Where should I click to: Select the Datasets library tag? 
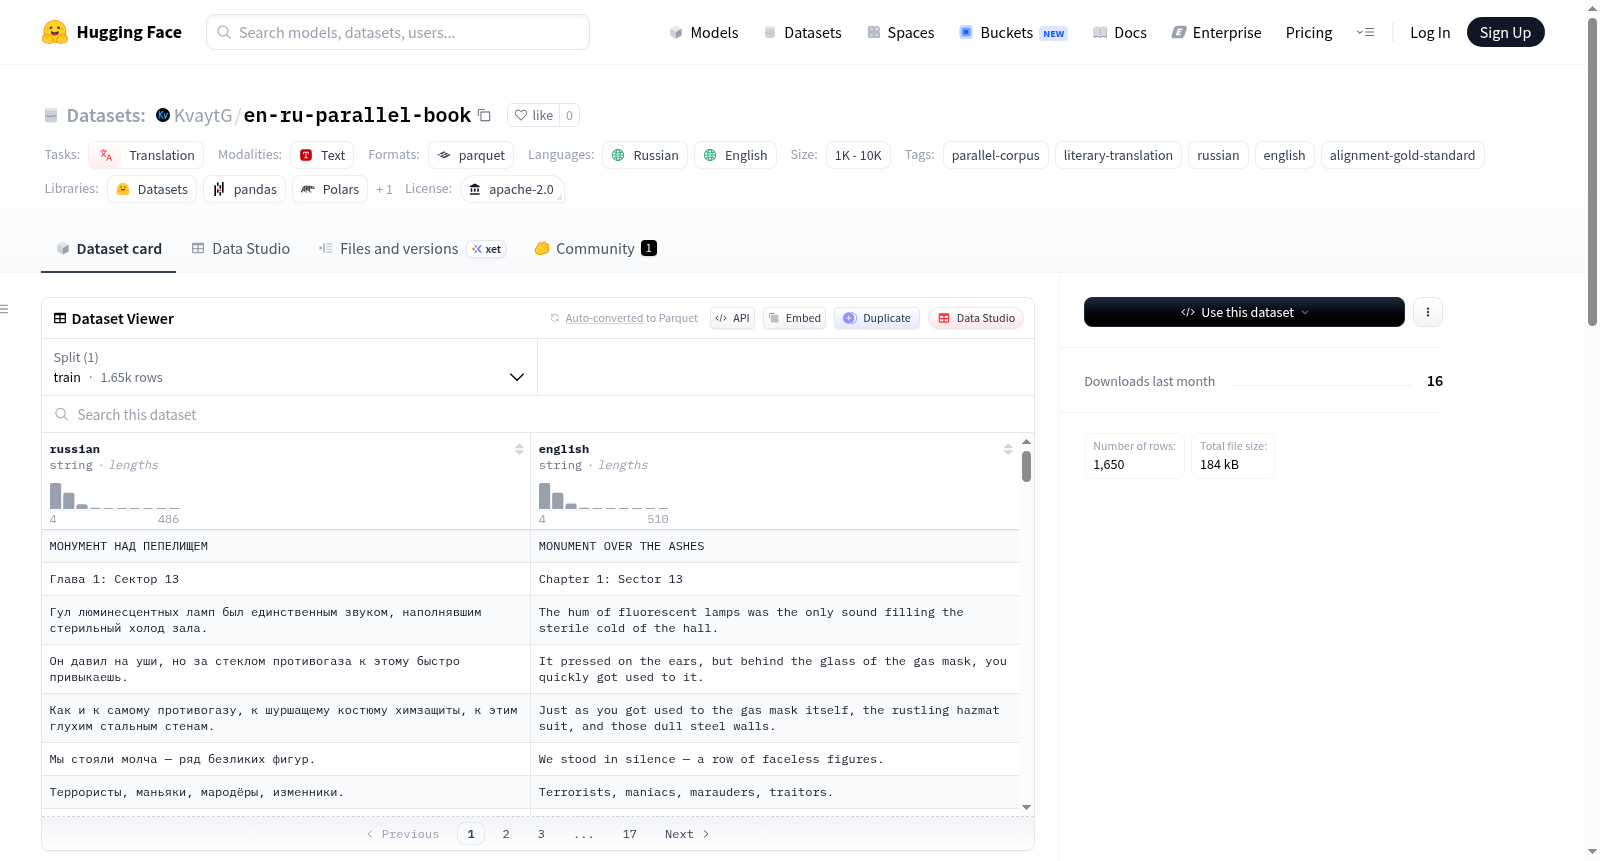pos(152,189)
